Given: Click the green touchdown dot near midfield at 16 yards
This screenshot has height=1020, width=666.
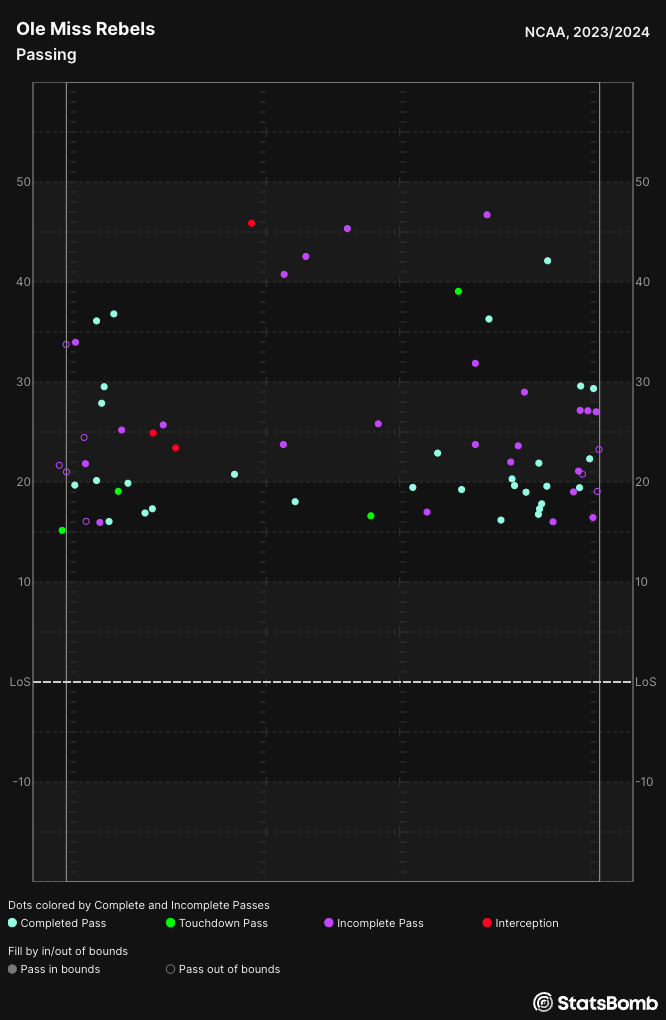Looking at the screenshot, I should click(x=371, y=516).
